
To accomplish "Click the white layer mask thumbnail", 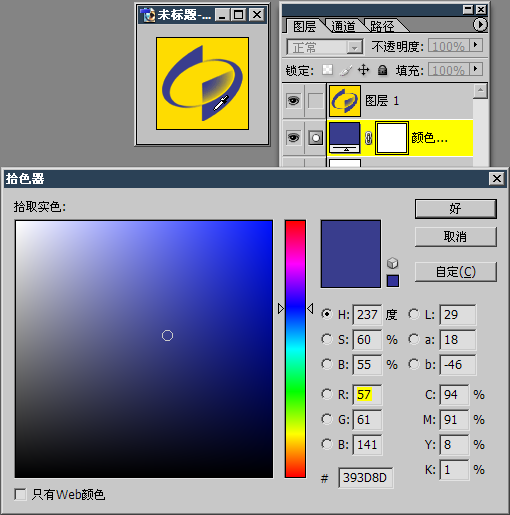I will 392,138.
